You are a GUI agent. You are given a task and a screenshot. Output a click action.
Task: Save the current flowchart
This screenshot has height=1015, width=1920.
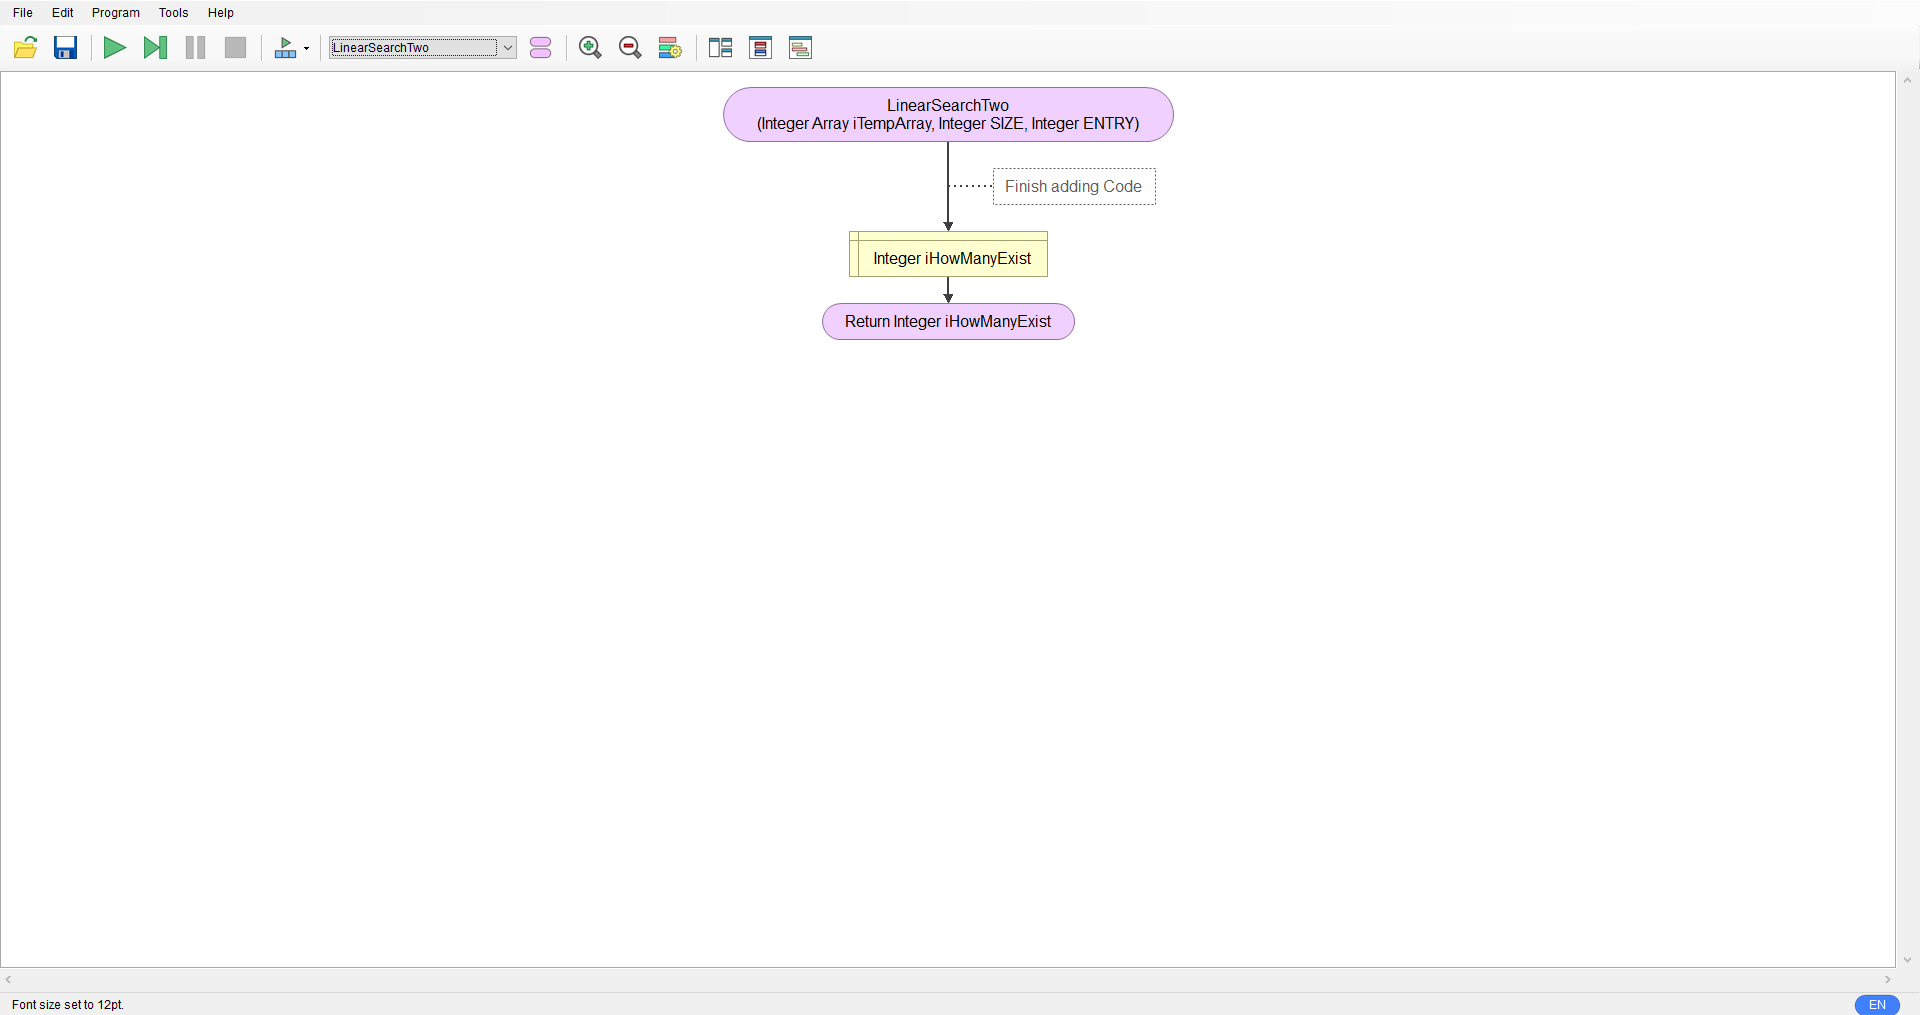(x=65, y=47)
